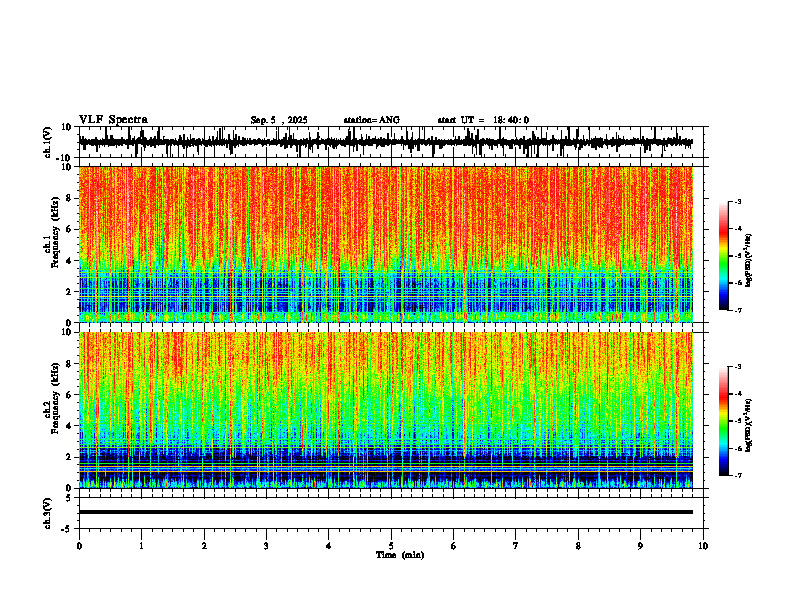The height and width of the screenshot is (612, 792).
Task: Click time axis tick label '3'
Action: [266, 546]
